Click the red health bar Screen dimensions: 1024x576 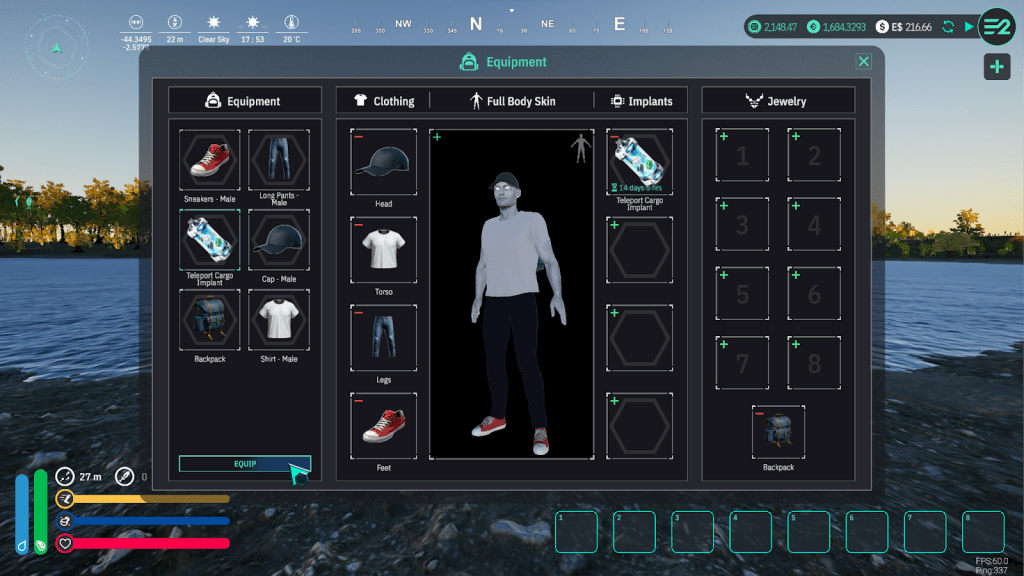[150, 544]
